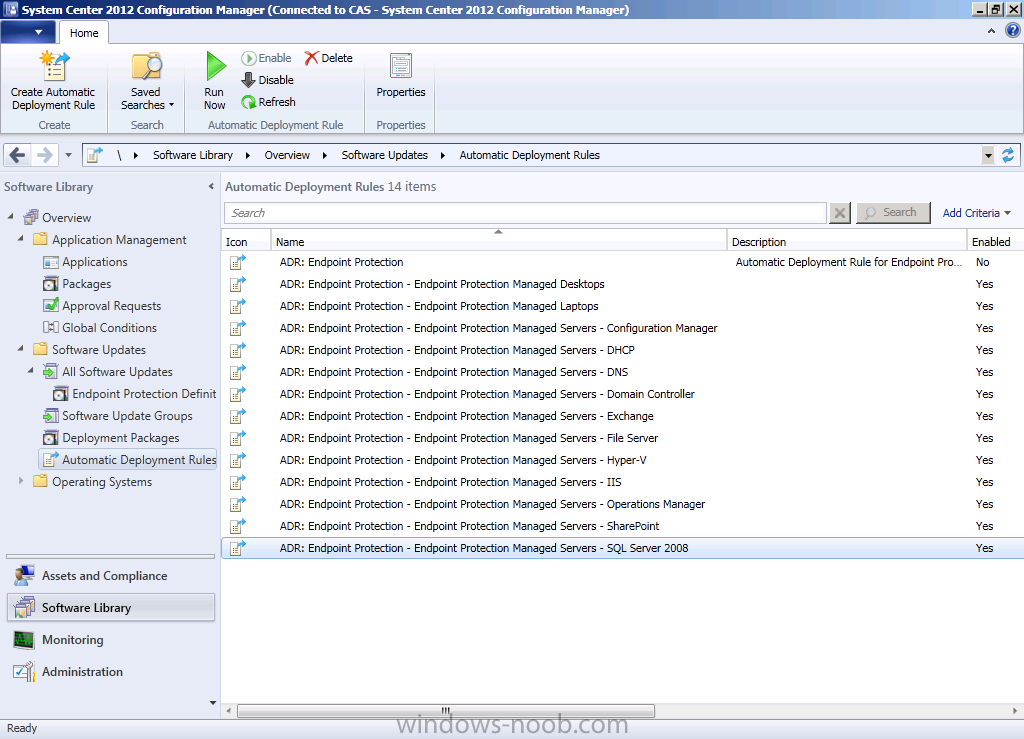Select the Managed Desktops deployment rule
Viewport: 1024px width, 739px height.
pyautogui.click(x=622, y=284)
